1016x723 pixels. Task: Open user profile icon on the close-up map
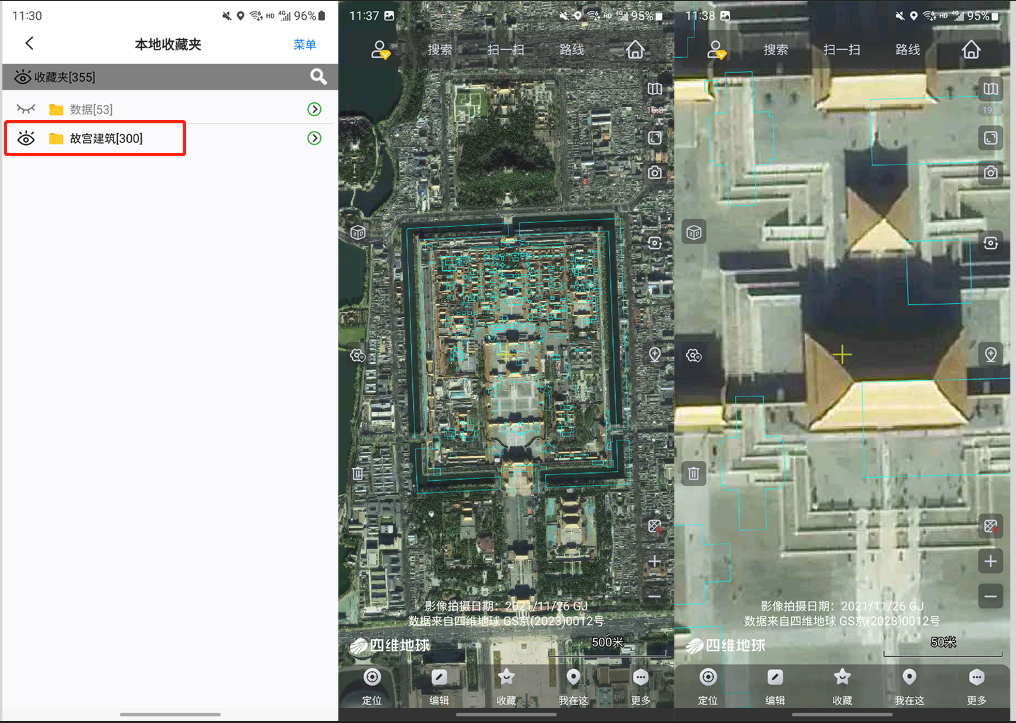pos(716,50)
